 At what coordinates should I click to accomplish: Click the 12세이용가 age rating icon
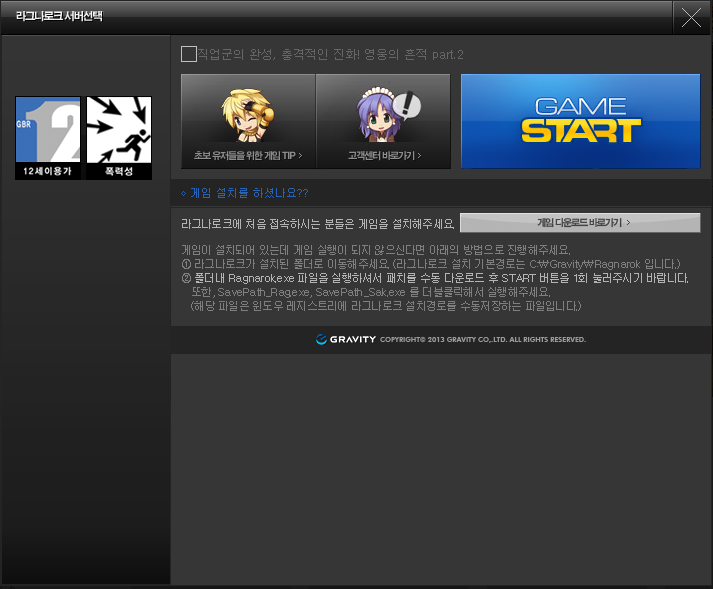(47, 137)
